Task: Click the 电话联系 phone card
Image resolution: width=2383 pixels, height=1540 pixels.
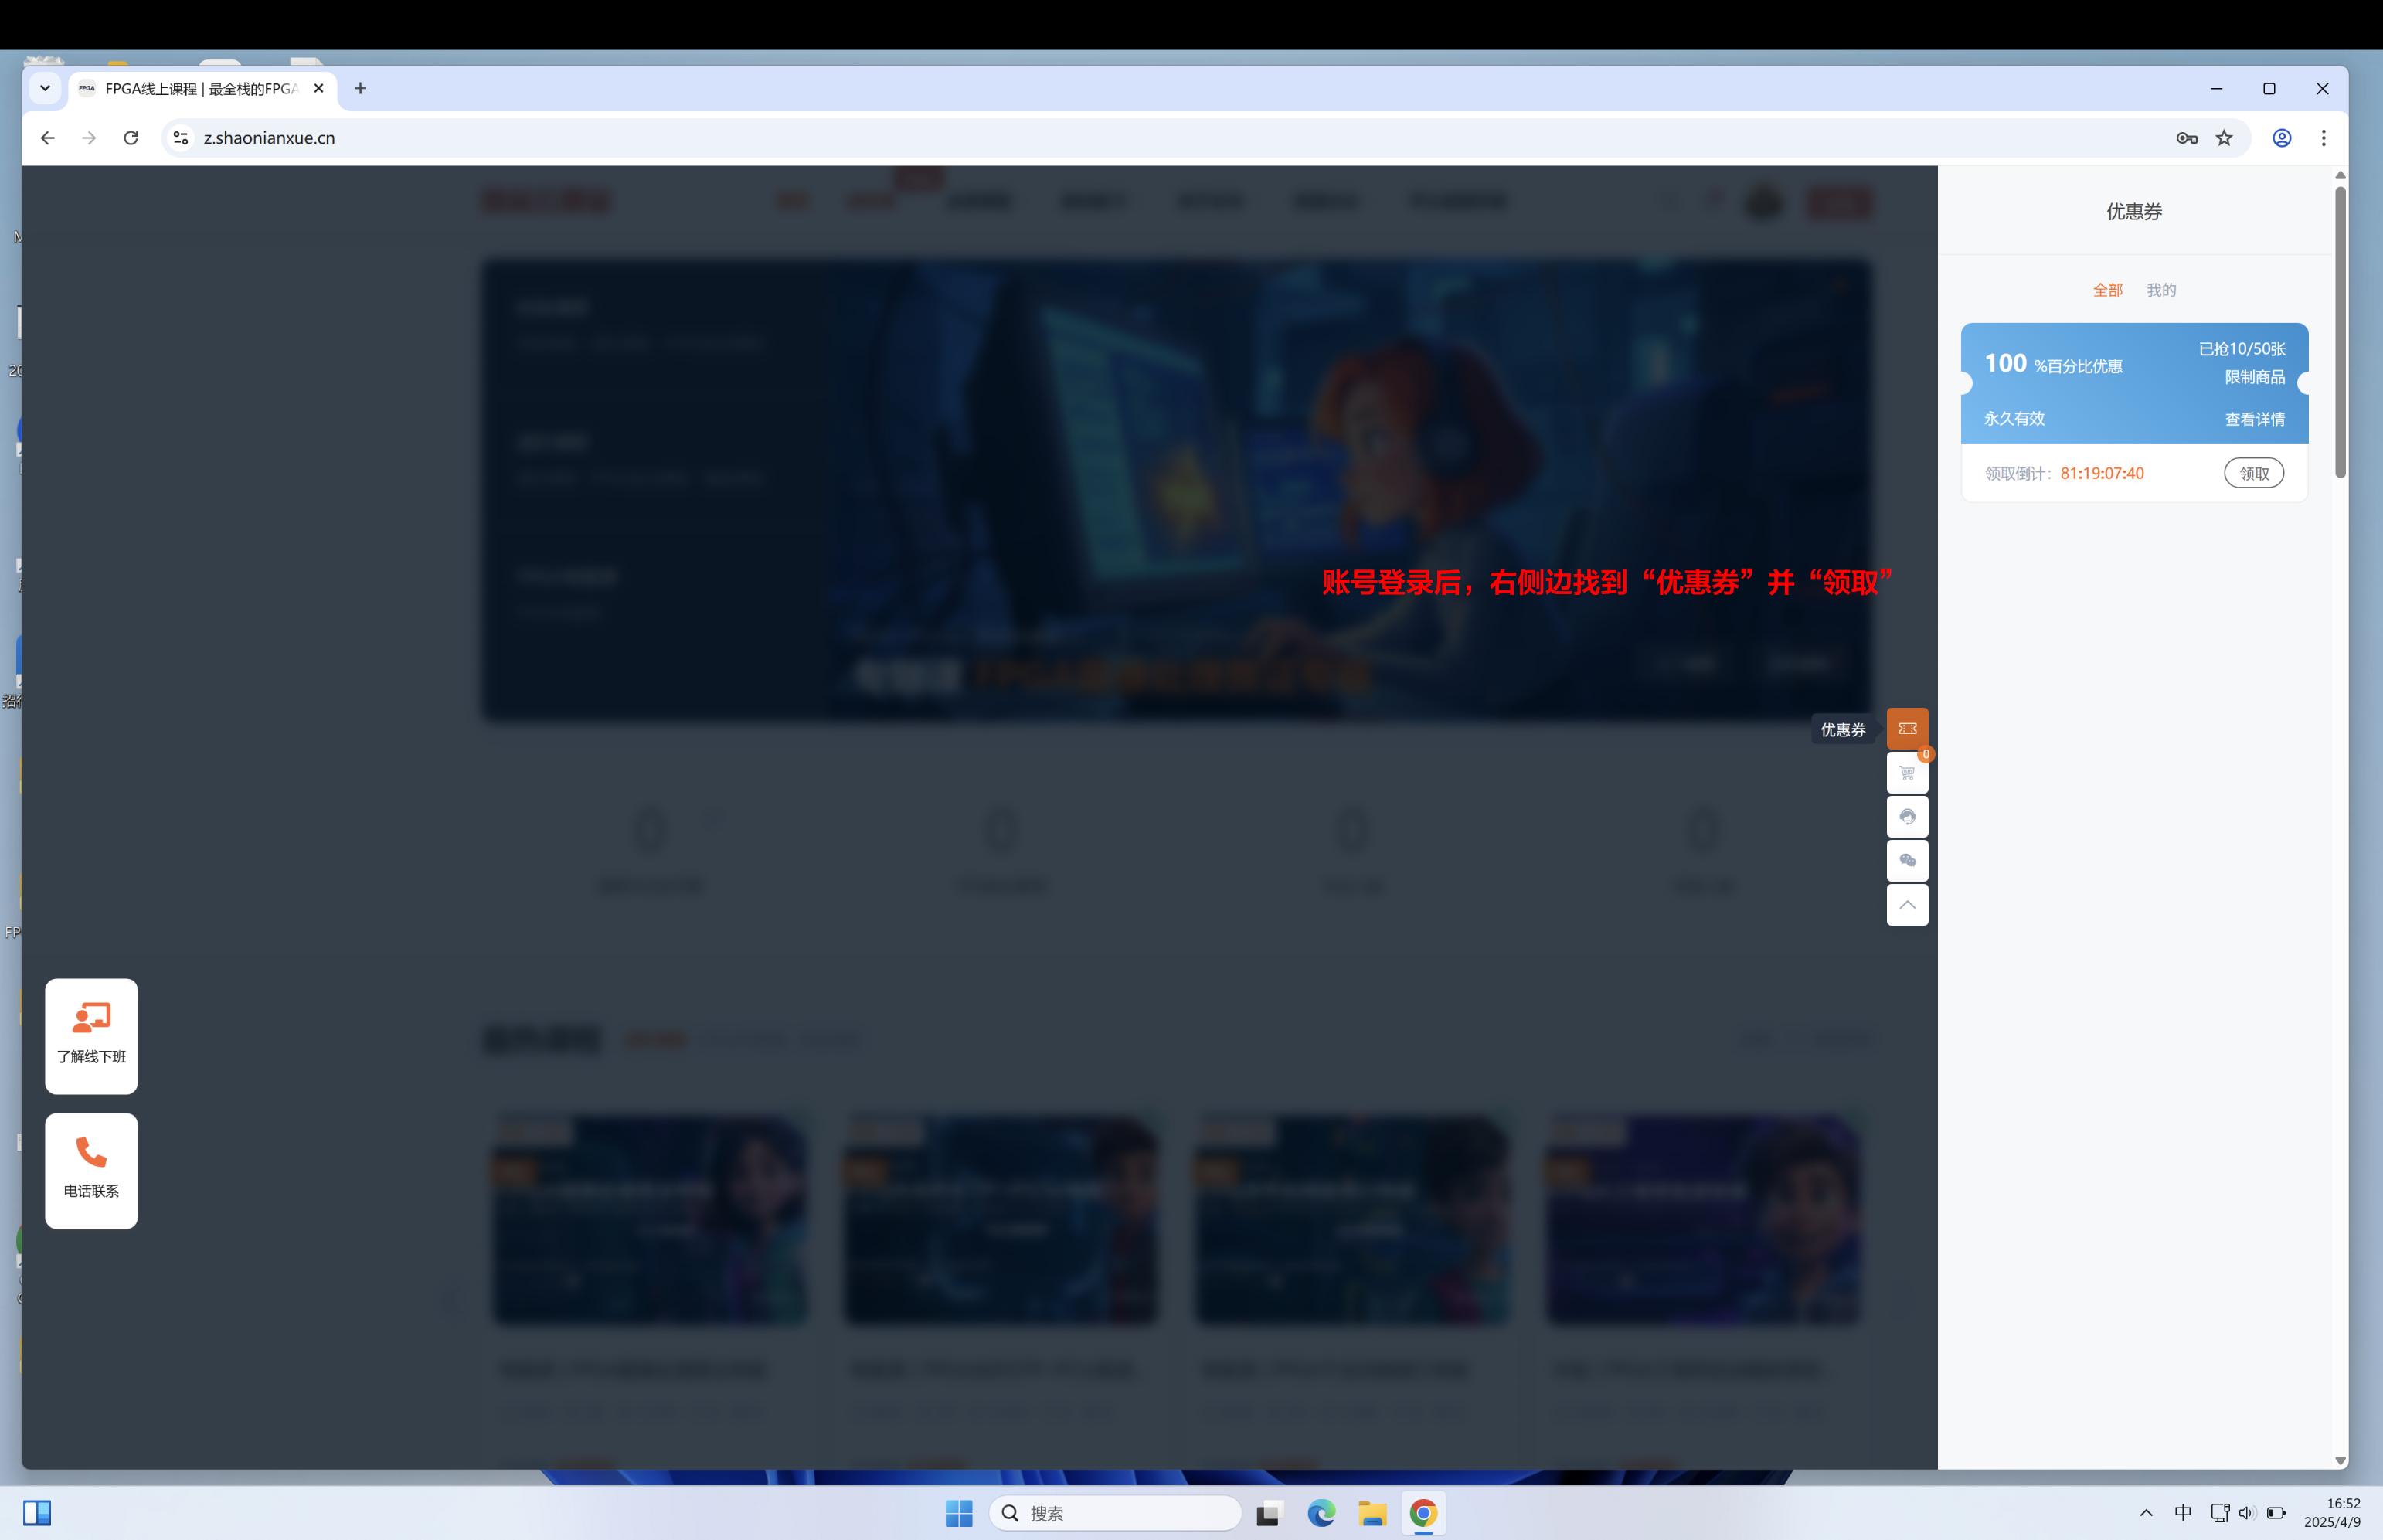Action: point(91,1170)
